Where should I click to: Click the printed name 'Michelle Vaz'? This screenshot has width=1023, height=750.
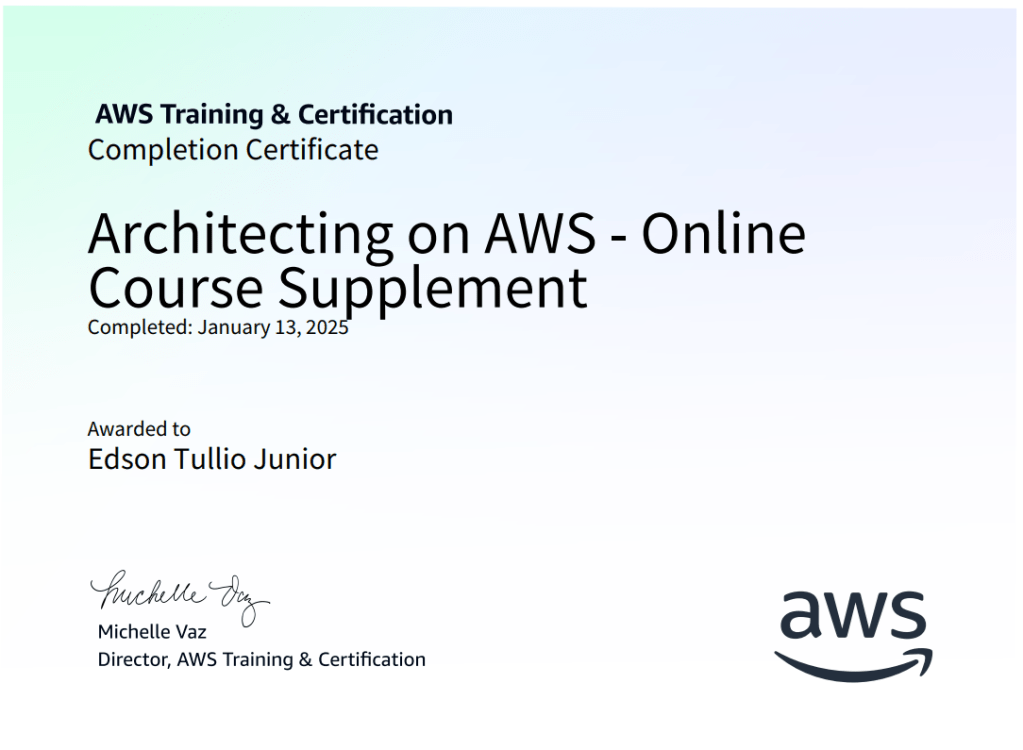[152, 632]
